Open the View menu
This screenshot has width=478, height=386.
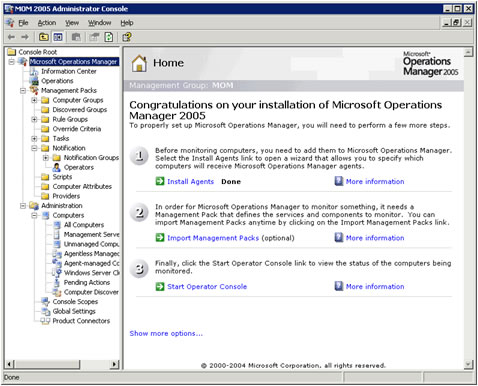pyautogui.click(x=72, y=23)
